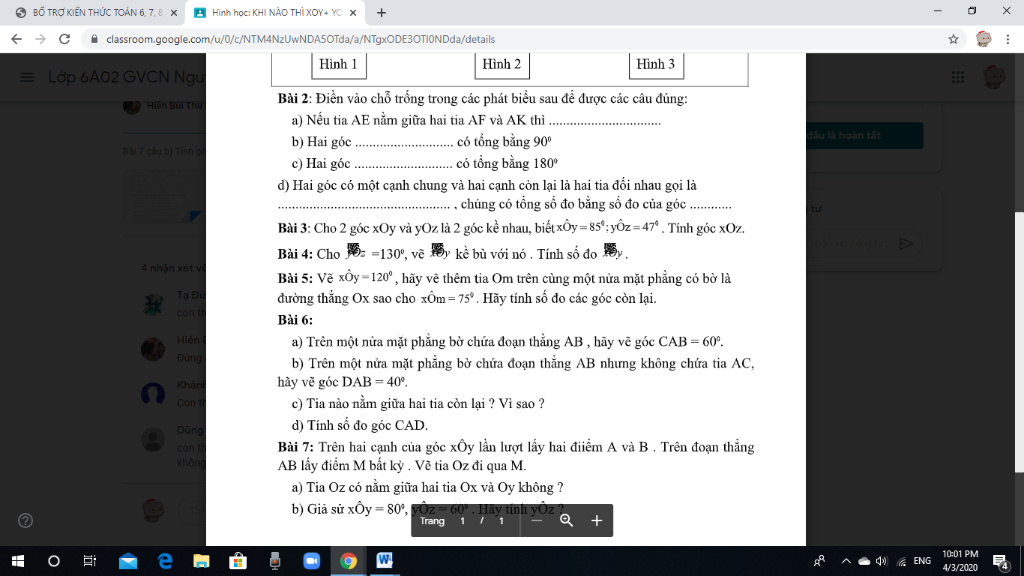Click the page number field in viewer
This screenshot has height=576, width=1024.
coord(462,520)
